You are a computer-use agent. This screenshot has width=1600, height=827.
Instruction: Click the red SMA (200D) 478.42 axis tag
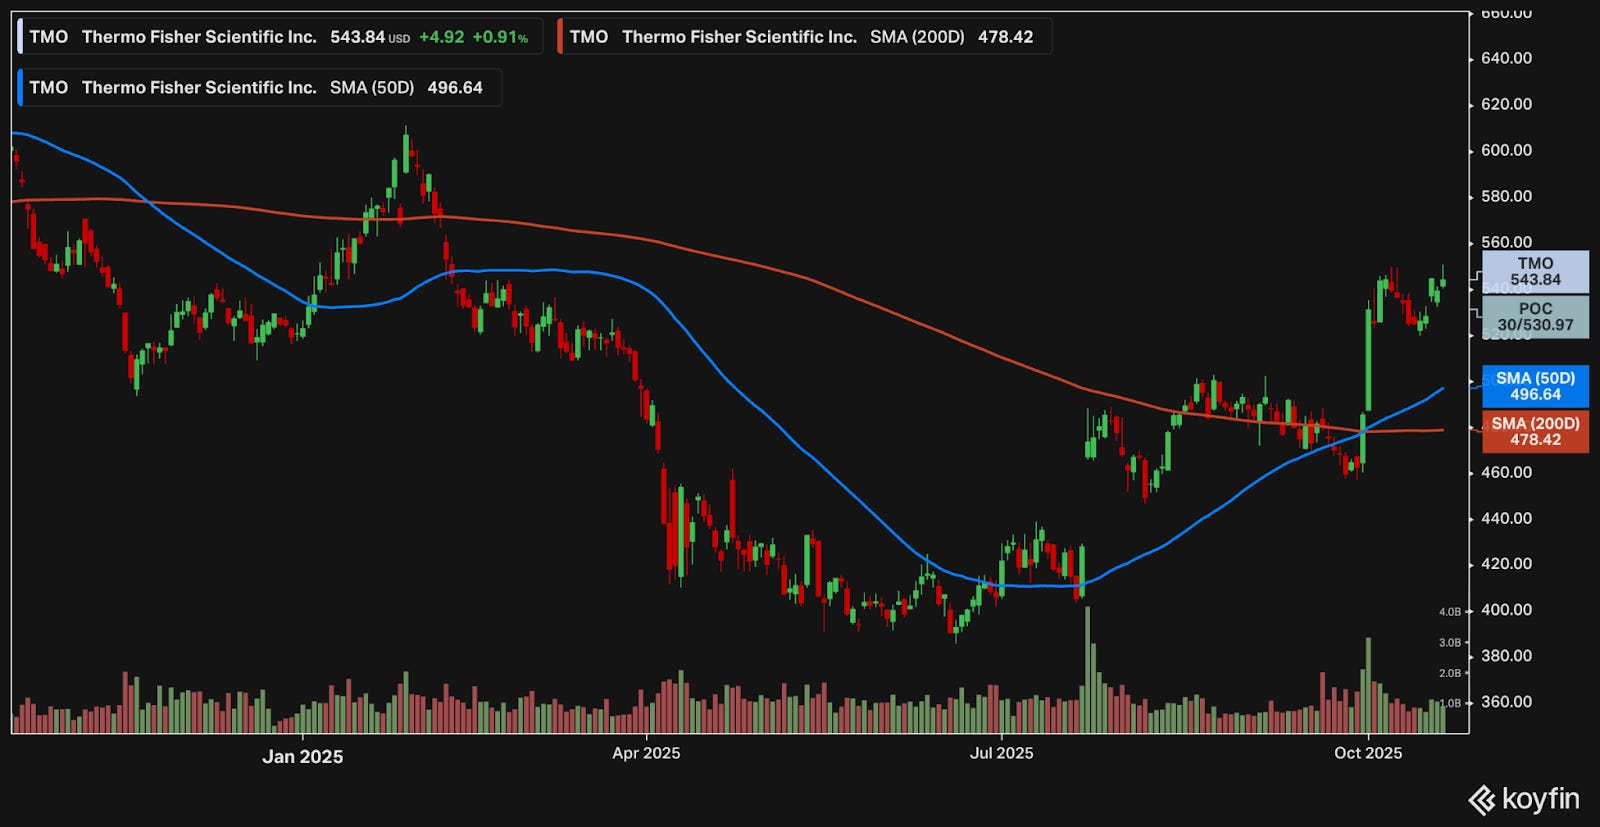tap(1535, 431)
